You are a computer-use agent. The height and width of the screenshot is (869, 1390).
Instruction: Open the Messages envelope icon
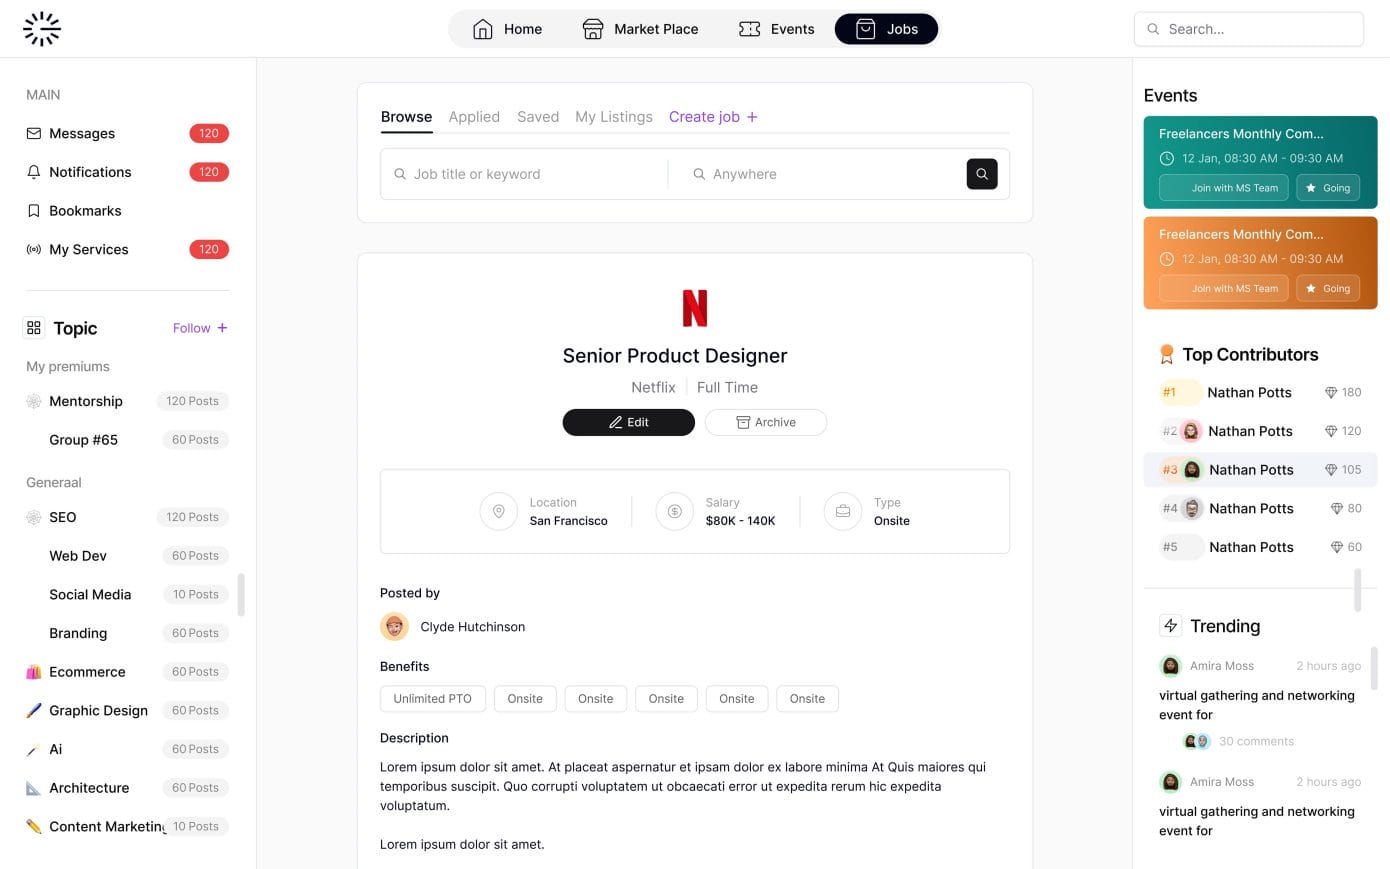[x=34, y=133]
